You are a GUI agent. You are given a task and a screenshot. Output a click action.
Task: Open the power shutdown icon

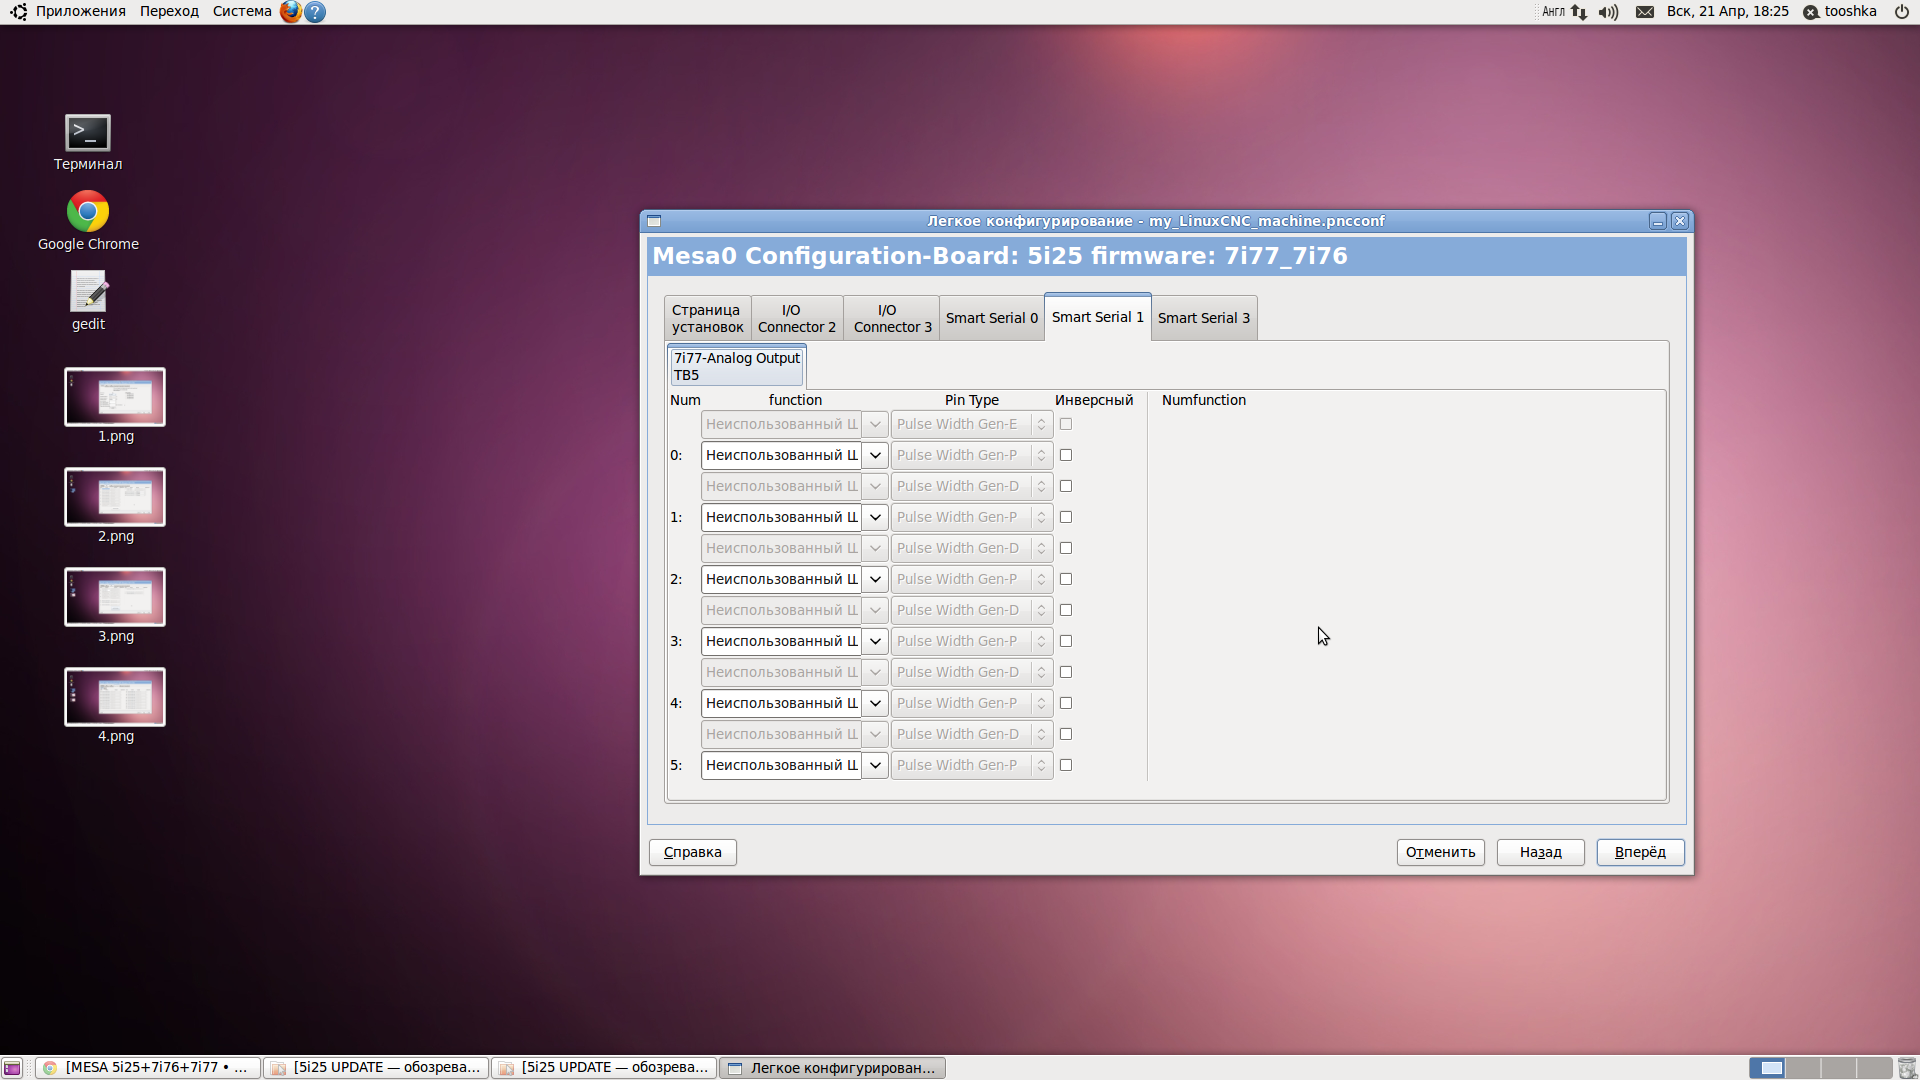pos(1901,12)
